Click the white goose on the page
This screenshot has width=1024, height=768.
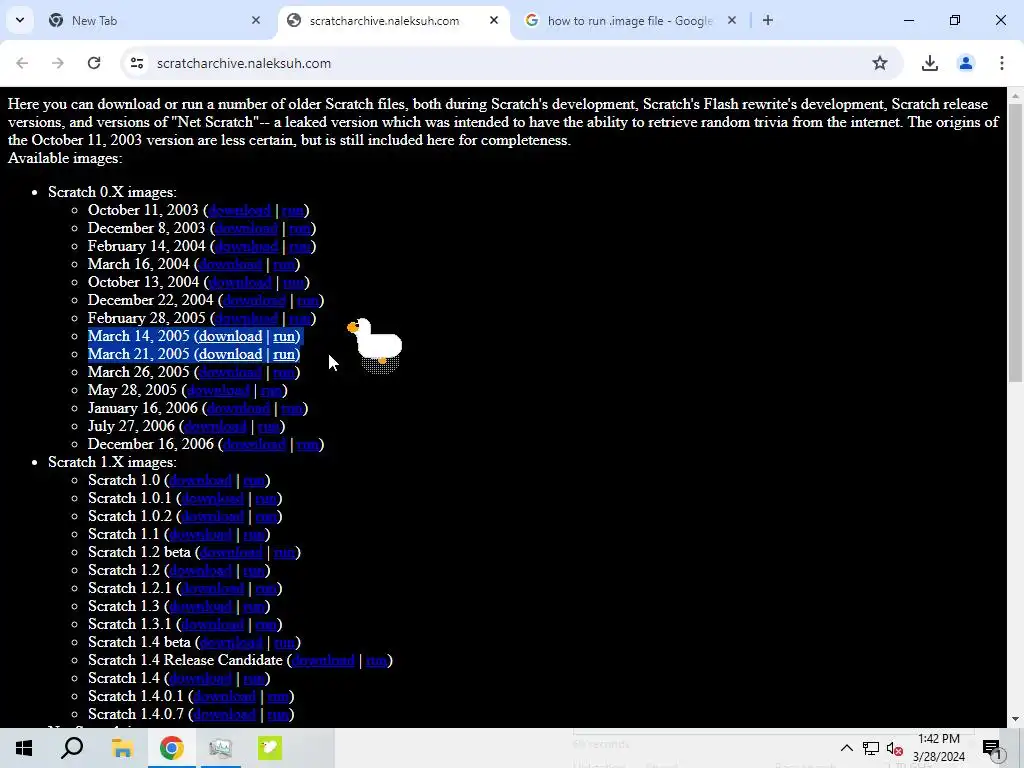coord(376,345)
